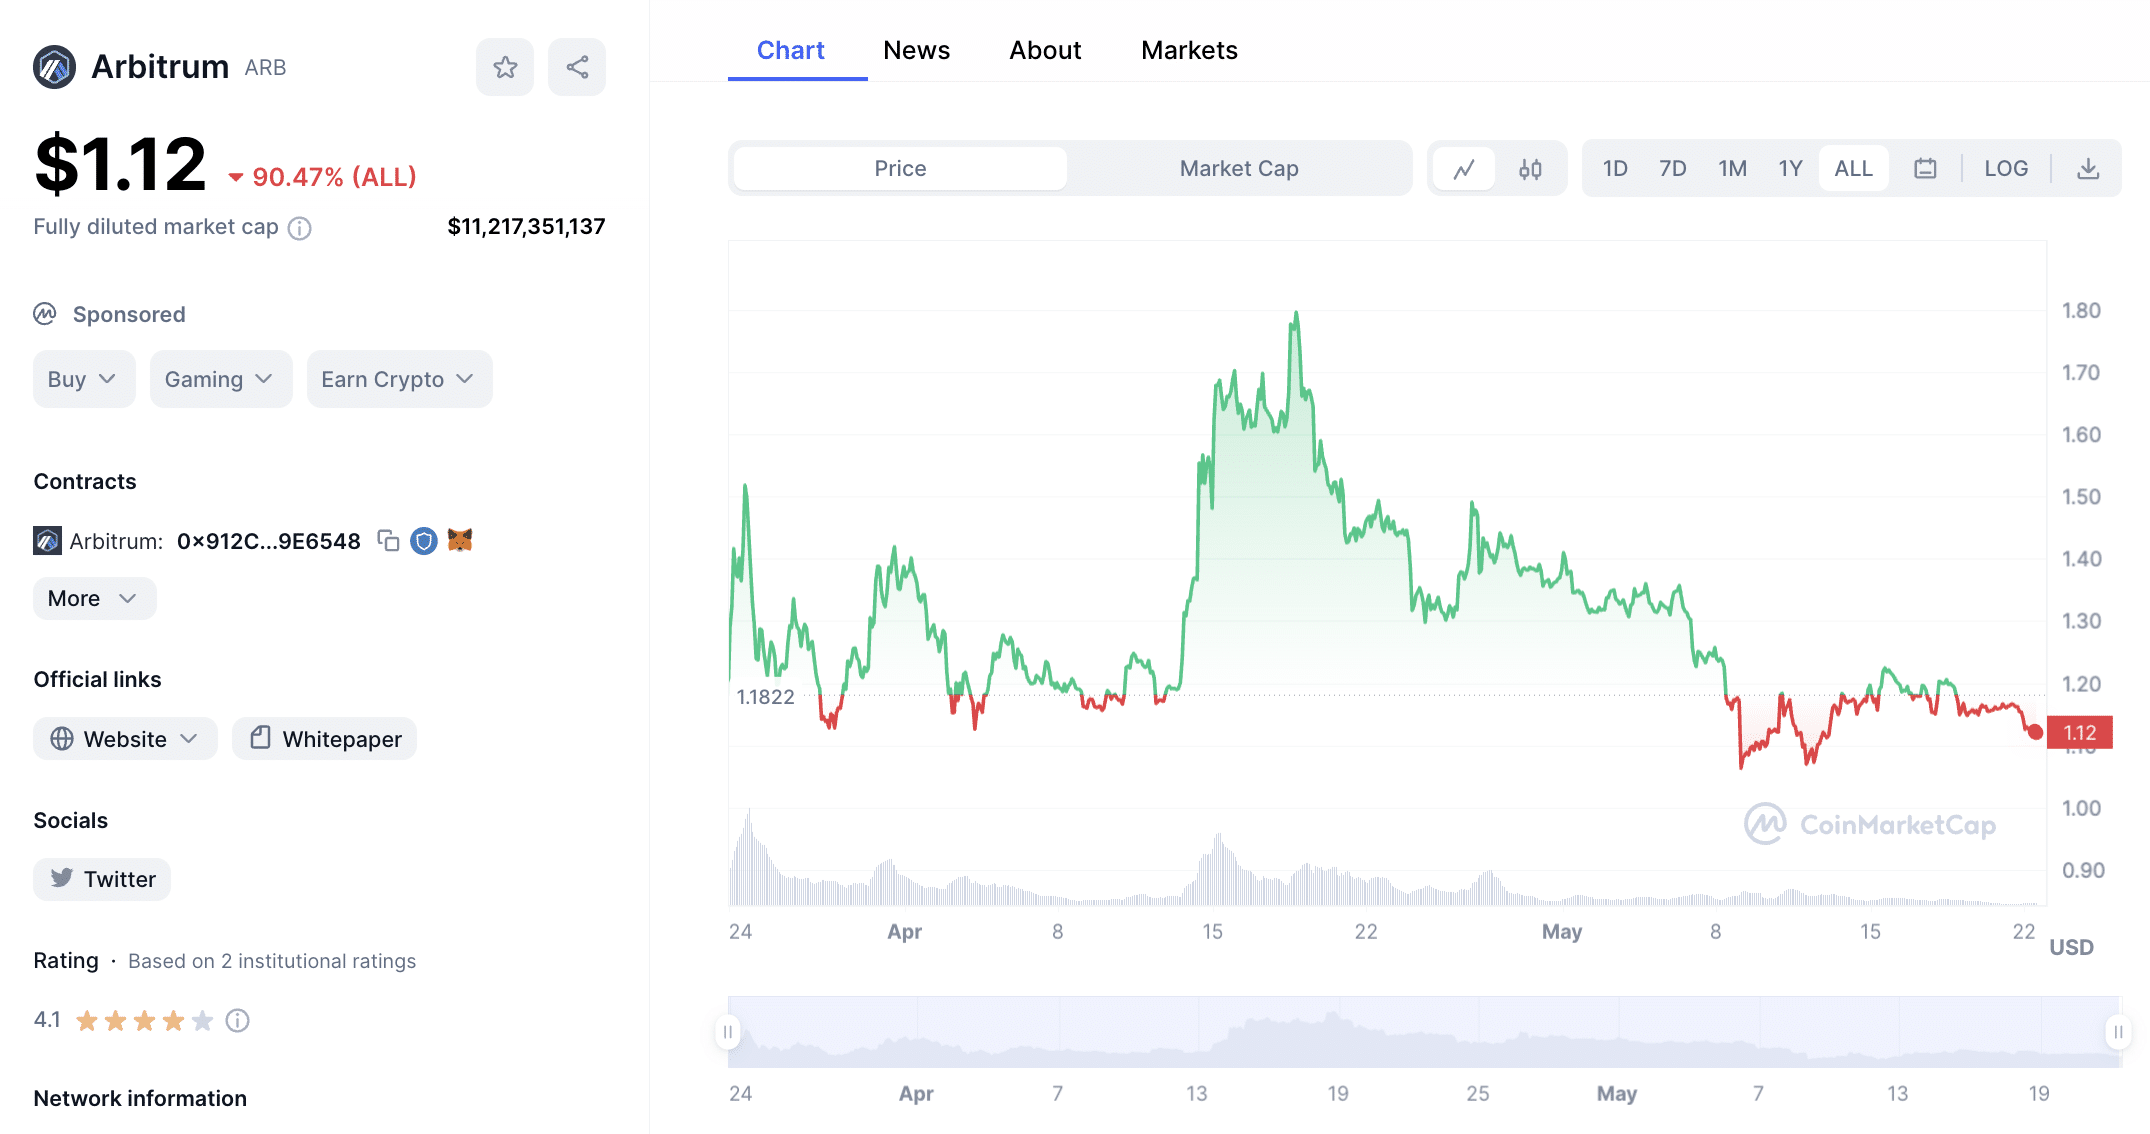This screenshot has width=2150, height=1134.
Task: Expand the Earn Crypto dropdown
Action: [399, 379]
